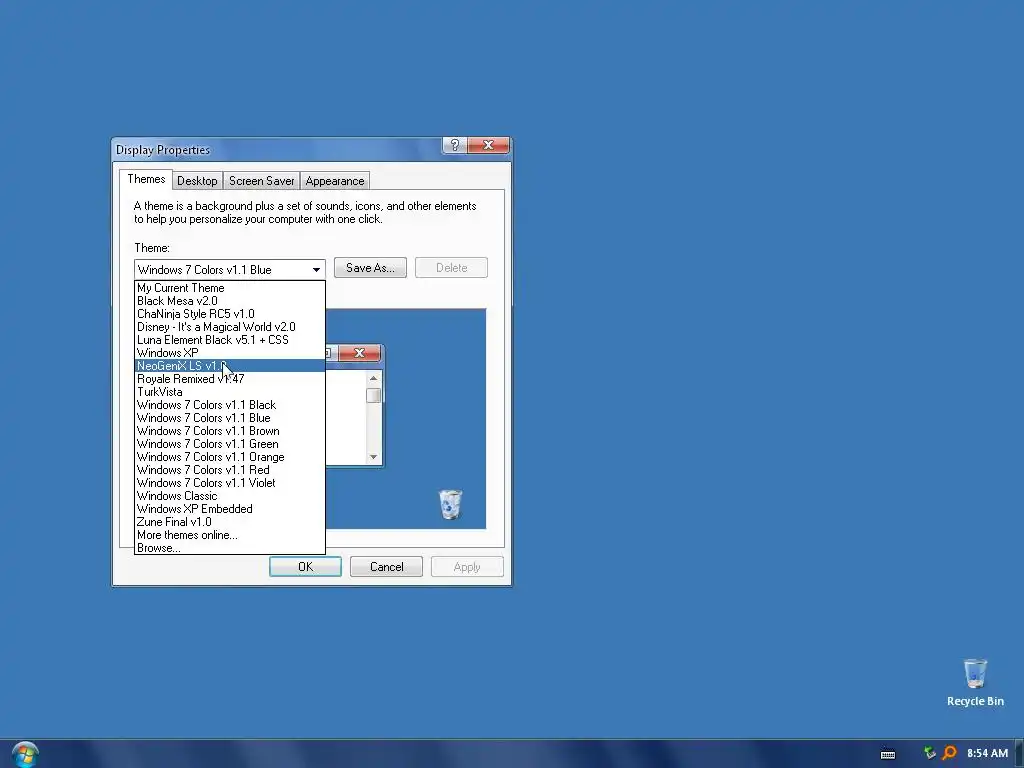Image resolution: width=1024 pixels, height=768 pixels.
Task: Pick Royale Remixed v1.47 theme
Action: point(230,379)
